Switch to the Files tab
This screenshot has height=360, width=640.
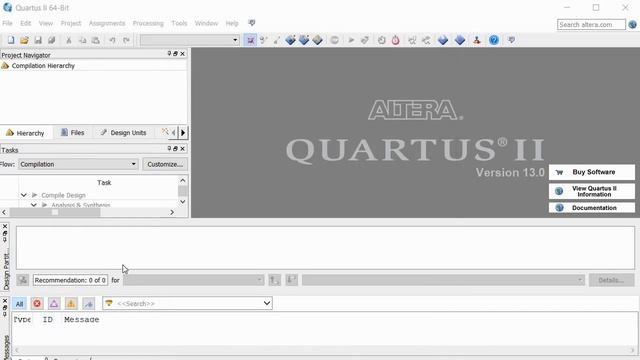pos(73,133)
